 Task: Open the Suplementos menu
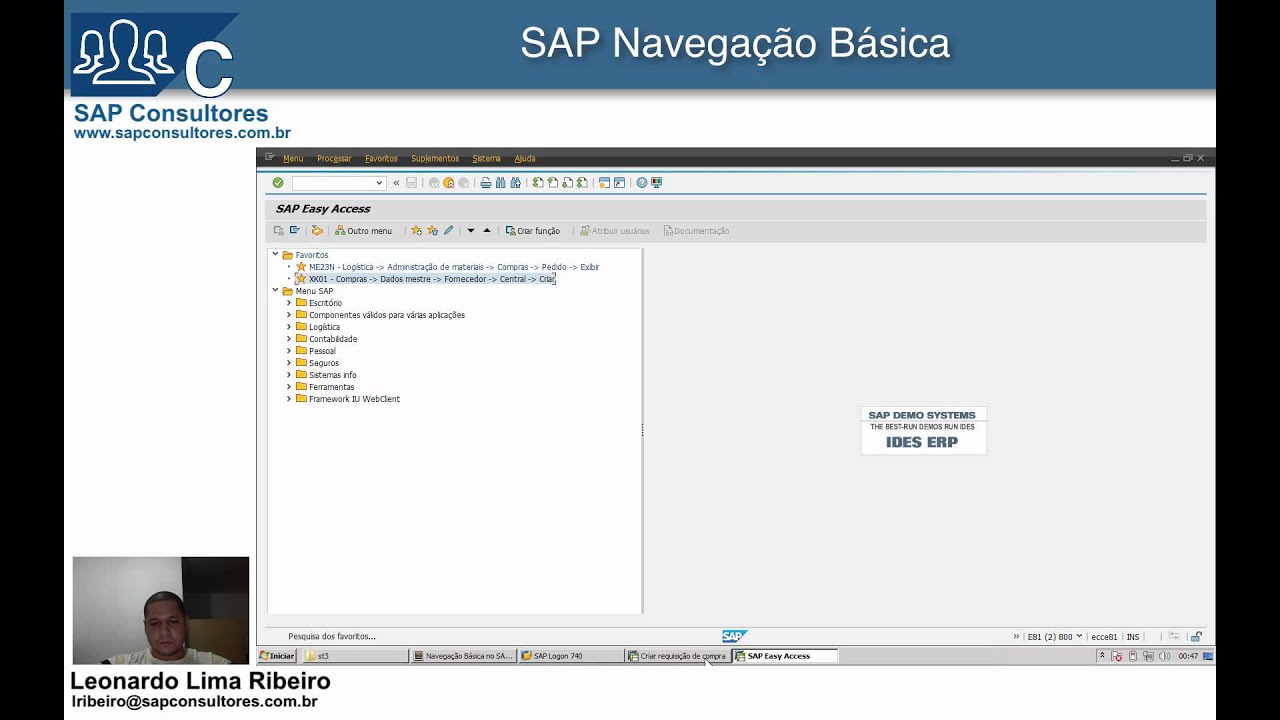[435, 159]
